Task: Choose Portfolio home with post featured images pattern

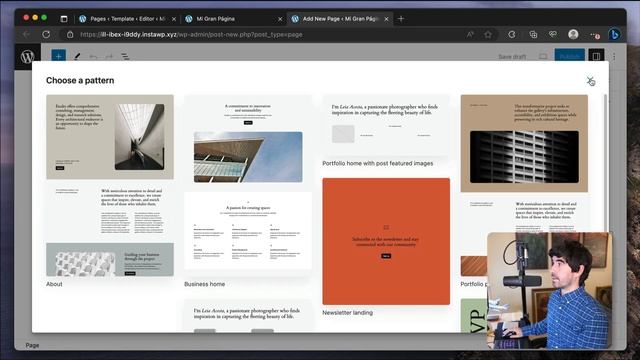Action: click(386, 125)
